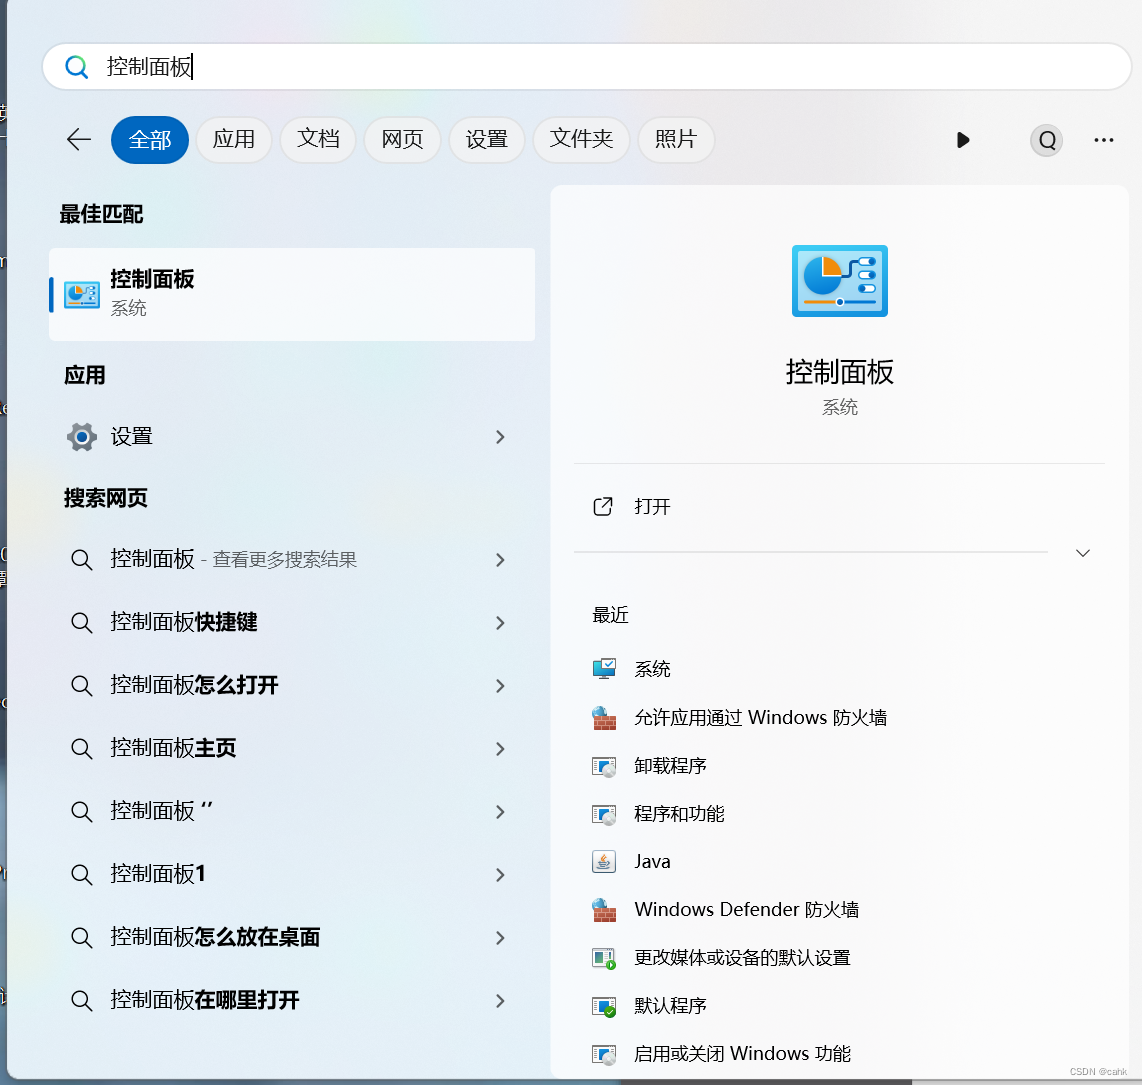1142x1085 pixels.
Task: Open recent item 允许应用通过 Windows 防火墙
Action: click(x=760, y=717)
